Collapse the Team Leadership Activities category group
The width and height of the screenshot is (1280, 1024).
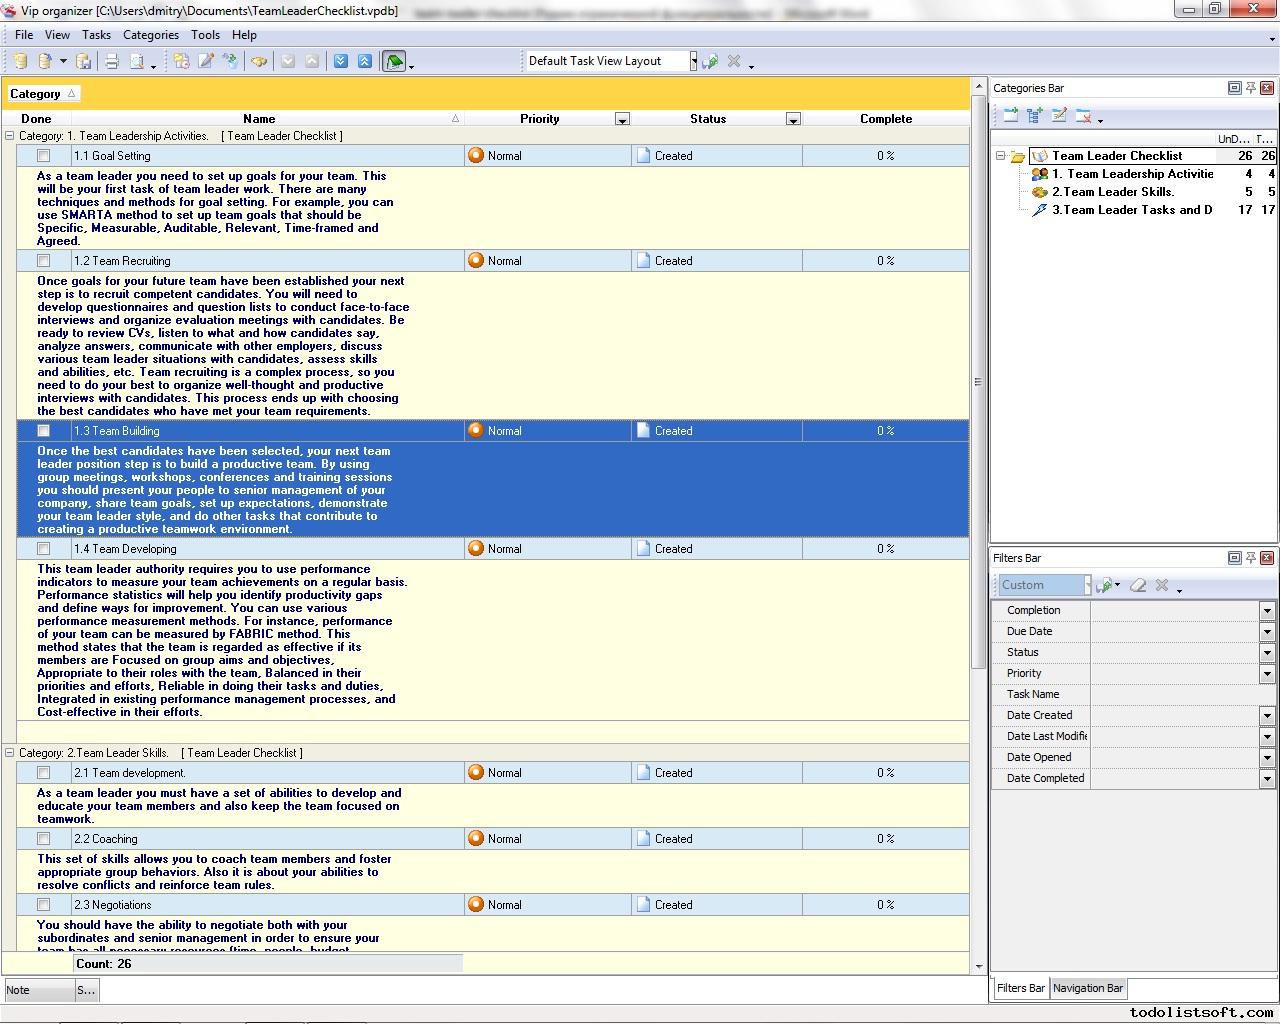10,136
